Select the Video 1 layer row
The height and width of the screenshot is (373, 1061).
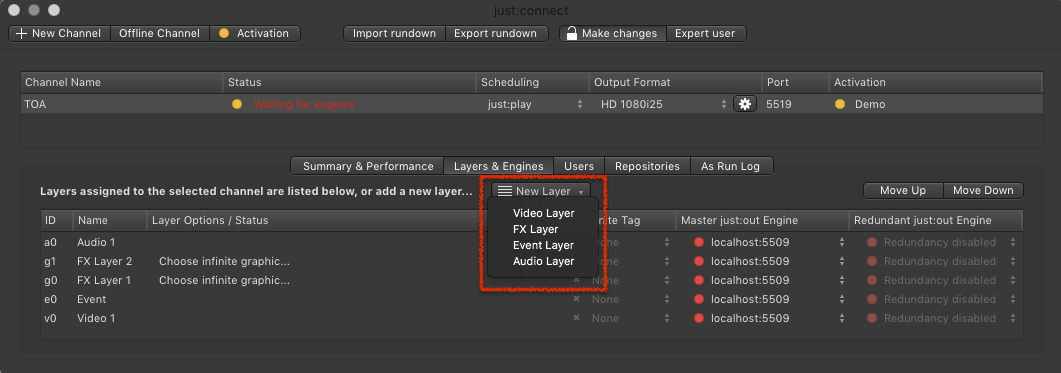coord(532,318)
